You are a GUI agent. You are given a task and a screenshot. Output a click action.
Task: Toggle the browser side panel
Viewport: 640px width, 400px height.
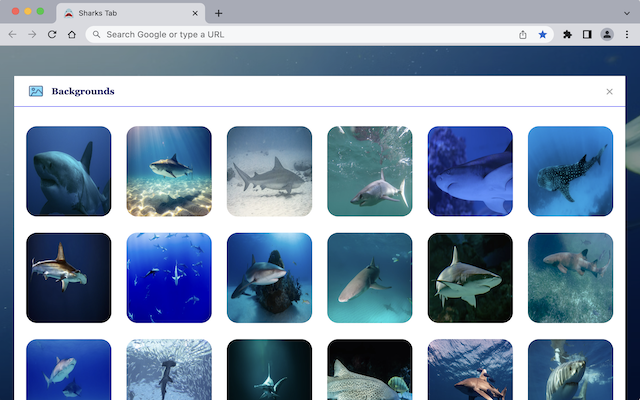[587, 35]
